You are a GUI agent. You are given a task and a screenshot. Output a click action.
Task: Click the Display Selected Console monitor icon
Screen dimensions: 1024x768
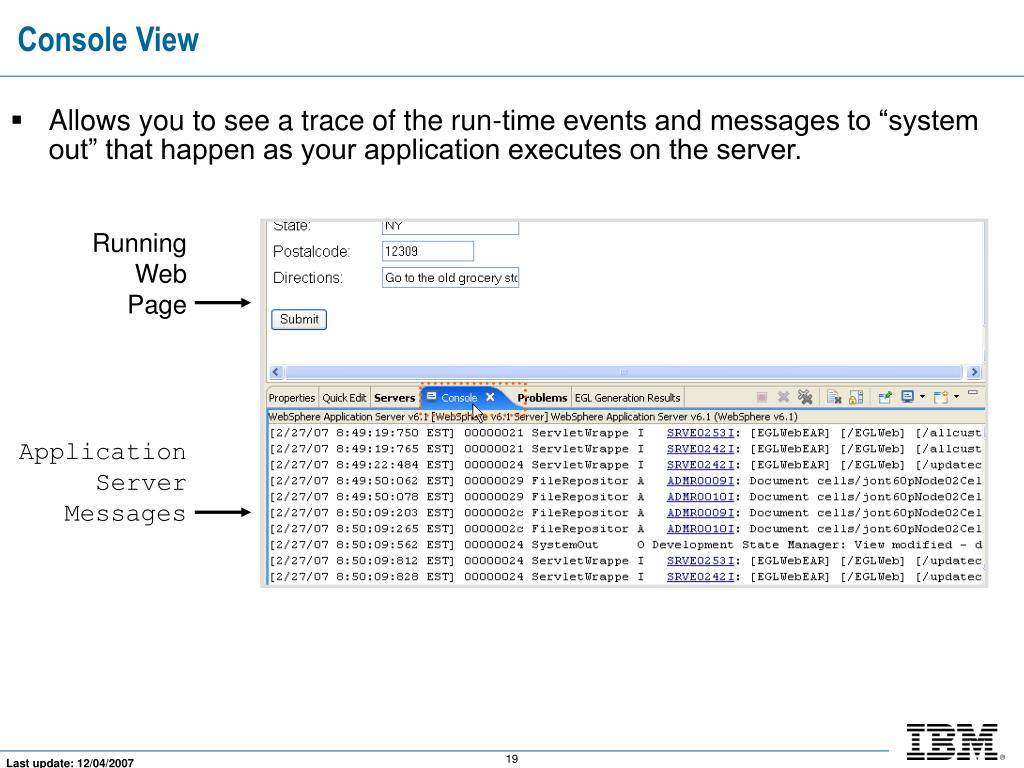click(907, 396)
